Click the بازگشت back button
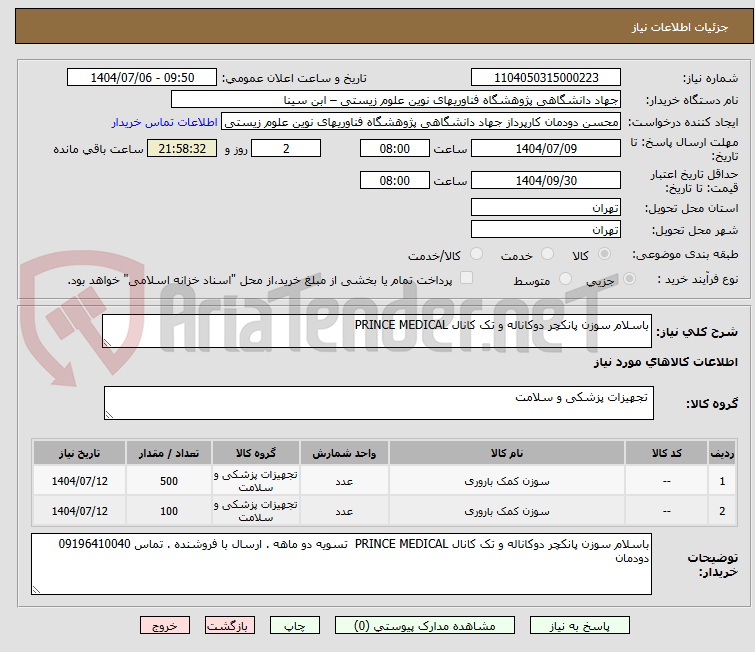Screen dimensions: 755x652 click(x=229, y=626)
